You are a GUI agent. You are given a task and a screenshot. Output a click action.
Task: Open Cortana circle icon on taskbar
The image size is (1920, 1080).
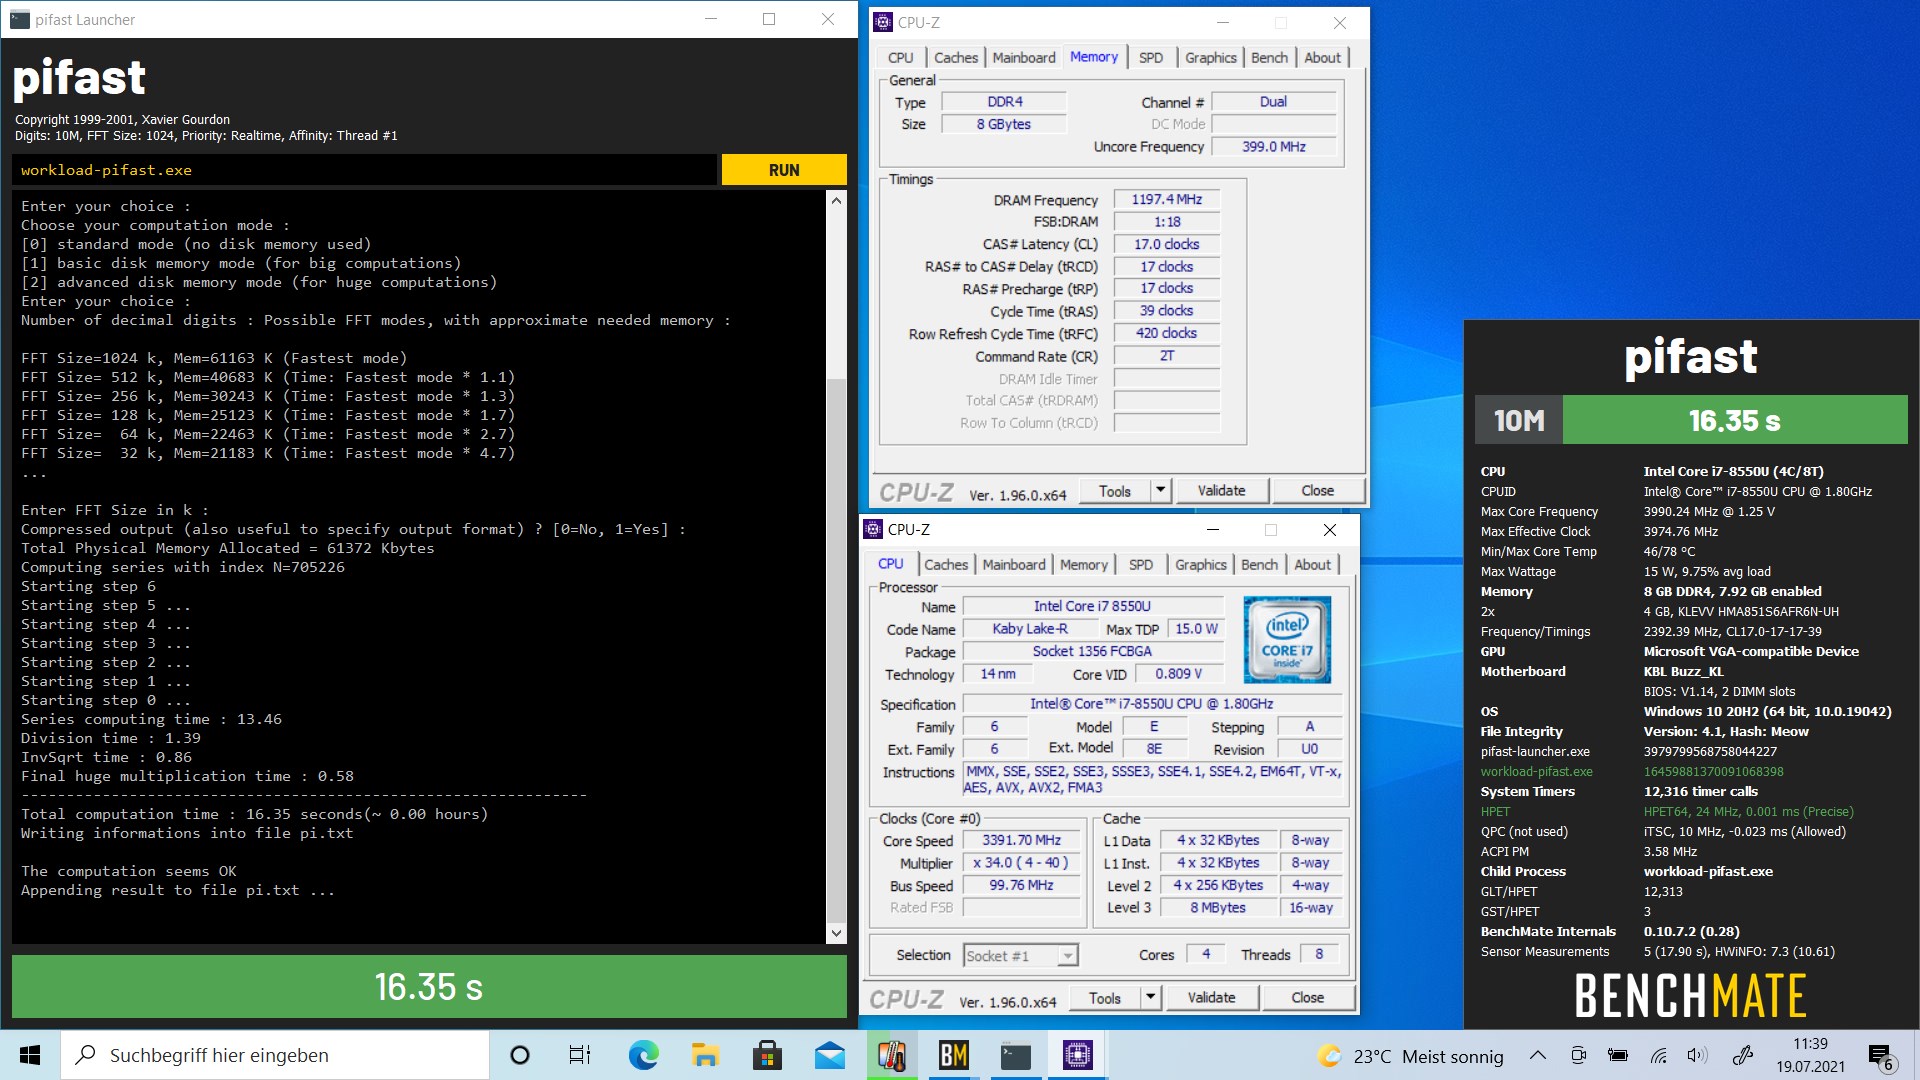519,1055
